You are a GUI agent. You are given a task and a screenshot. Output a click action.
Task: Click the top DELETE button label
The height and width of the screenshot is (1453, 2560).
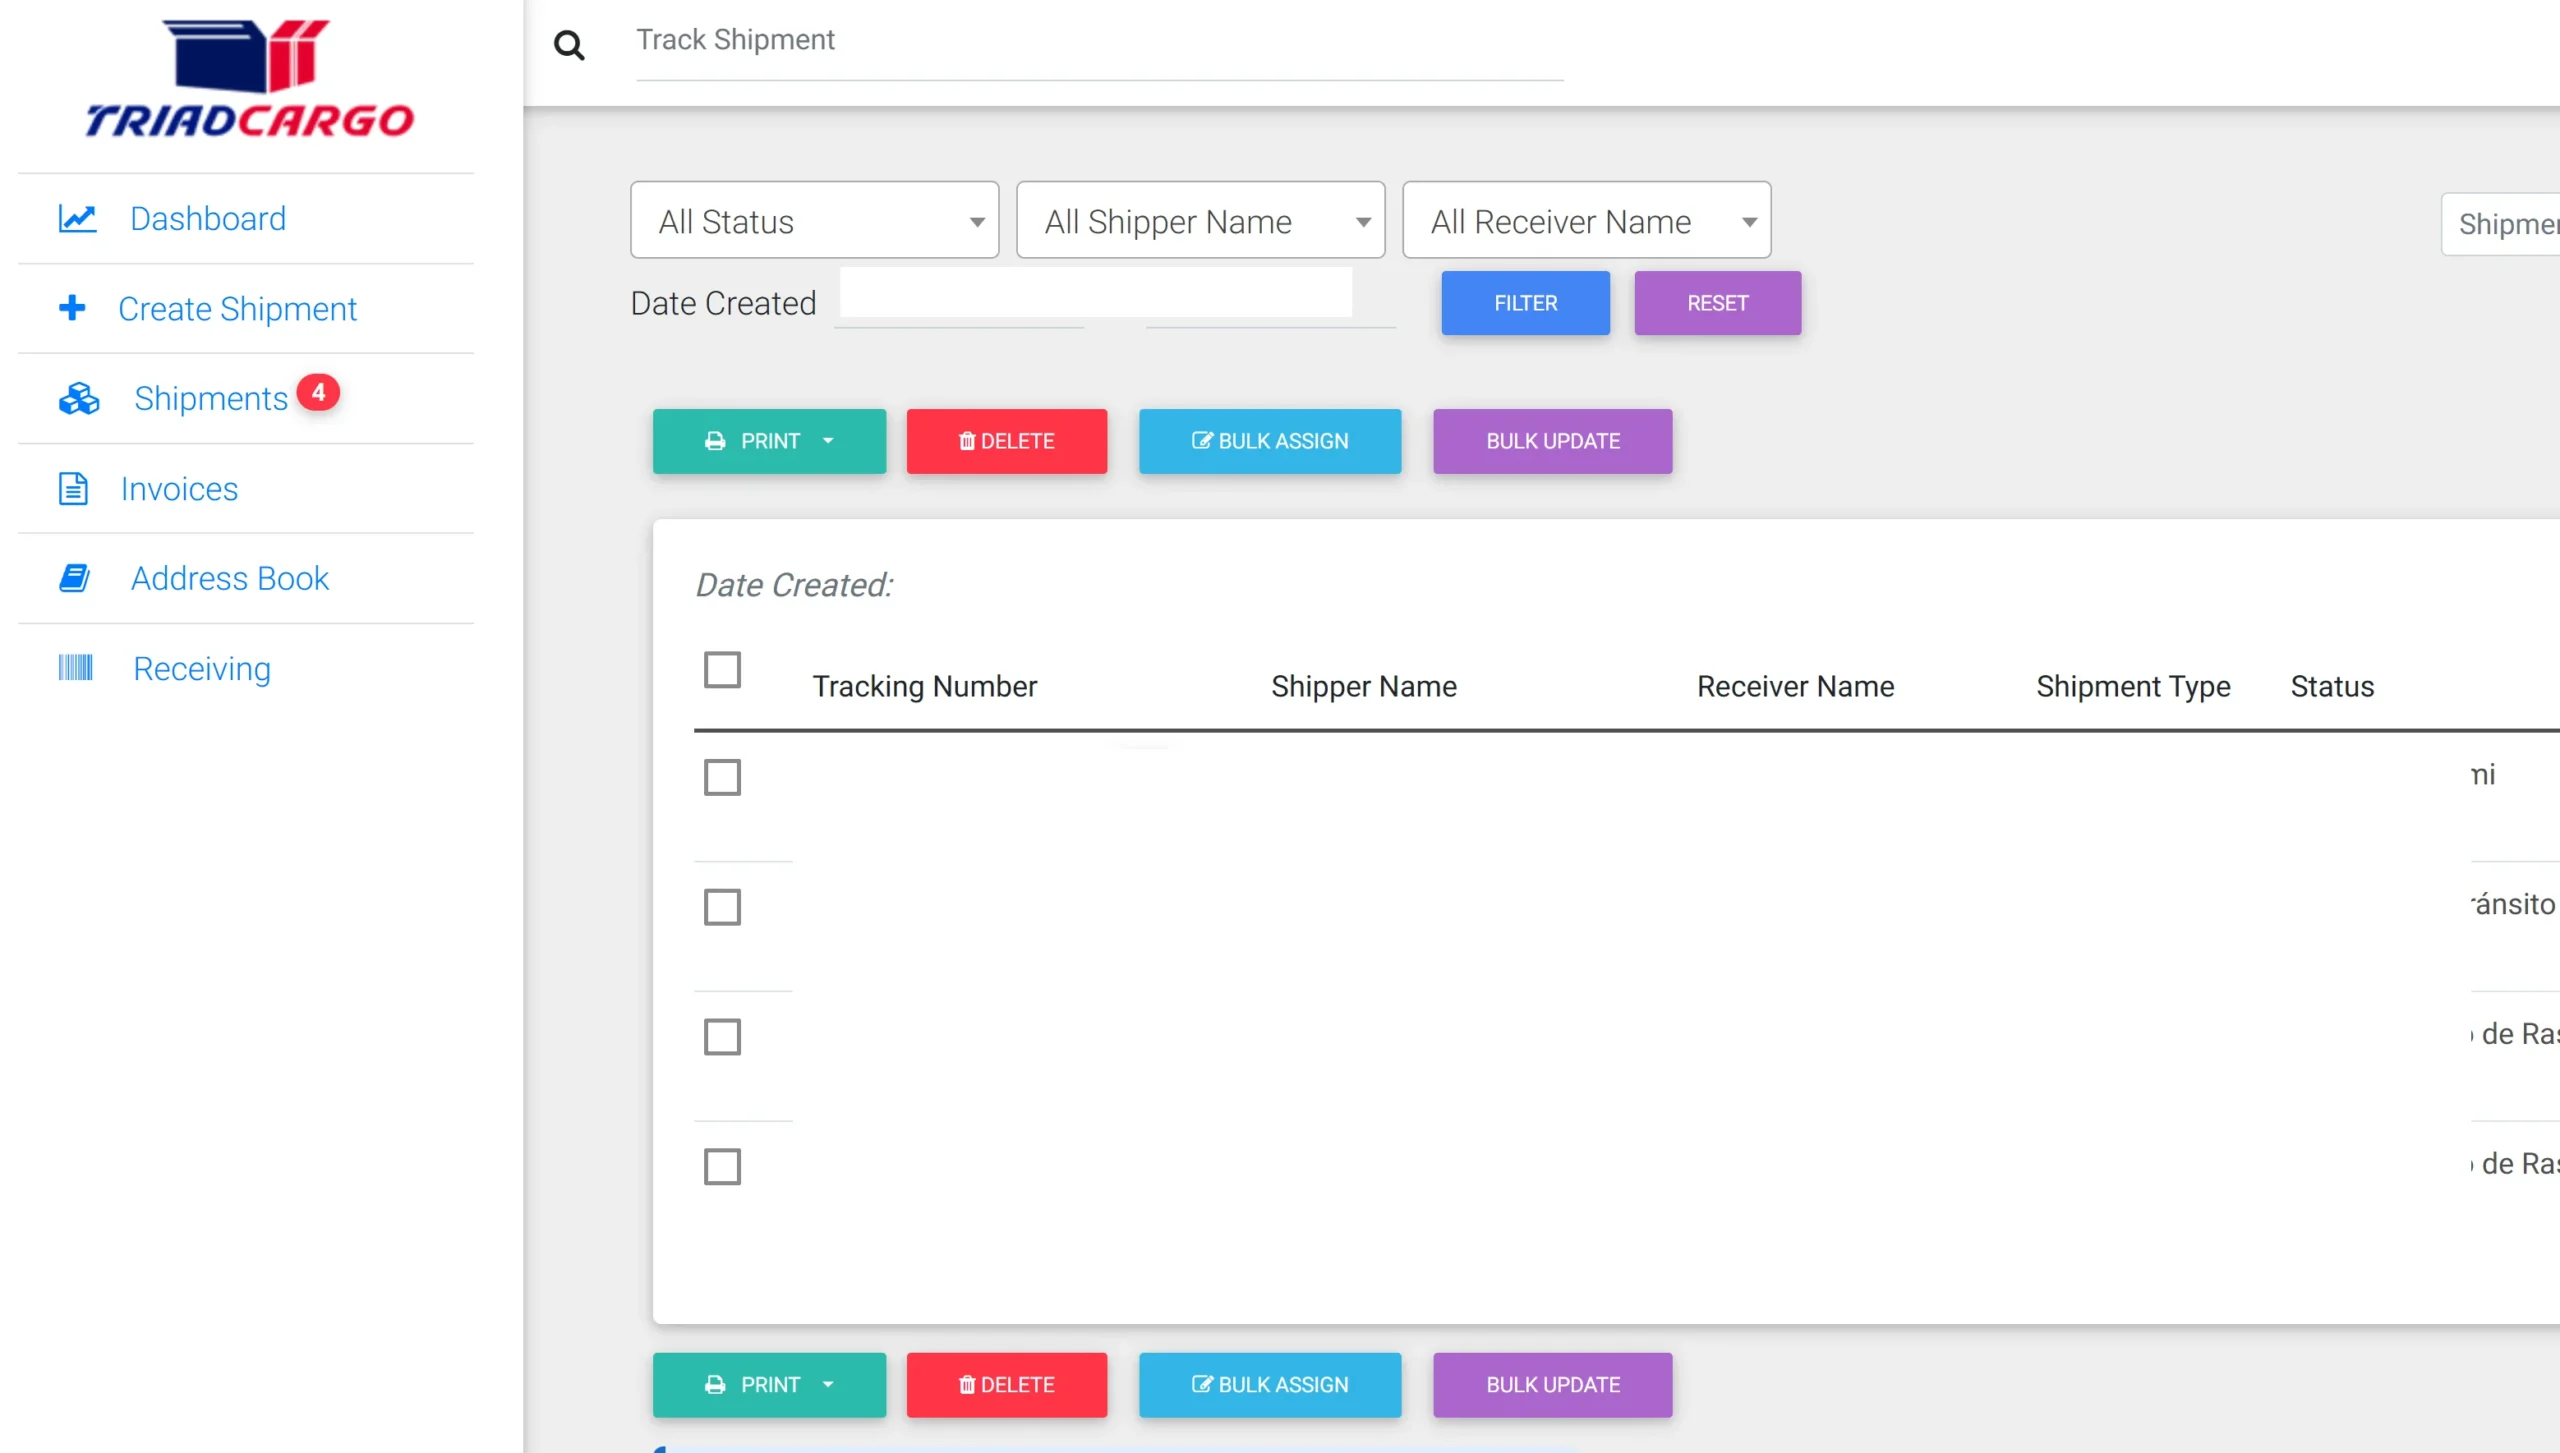[1017, 441]
